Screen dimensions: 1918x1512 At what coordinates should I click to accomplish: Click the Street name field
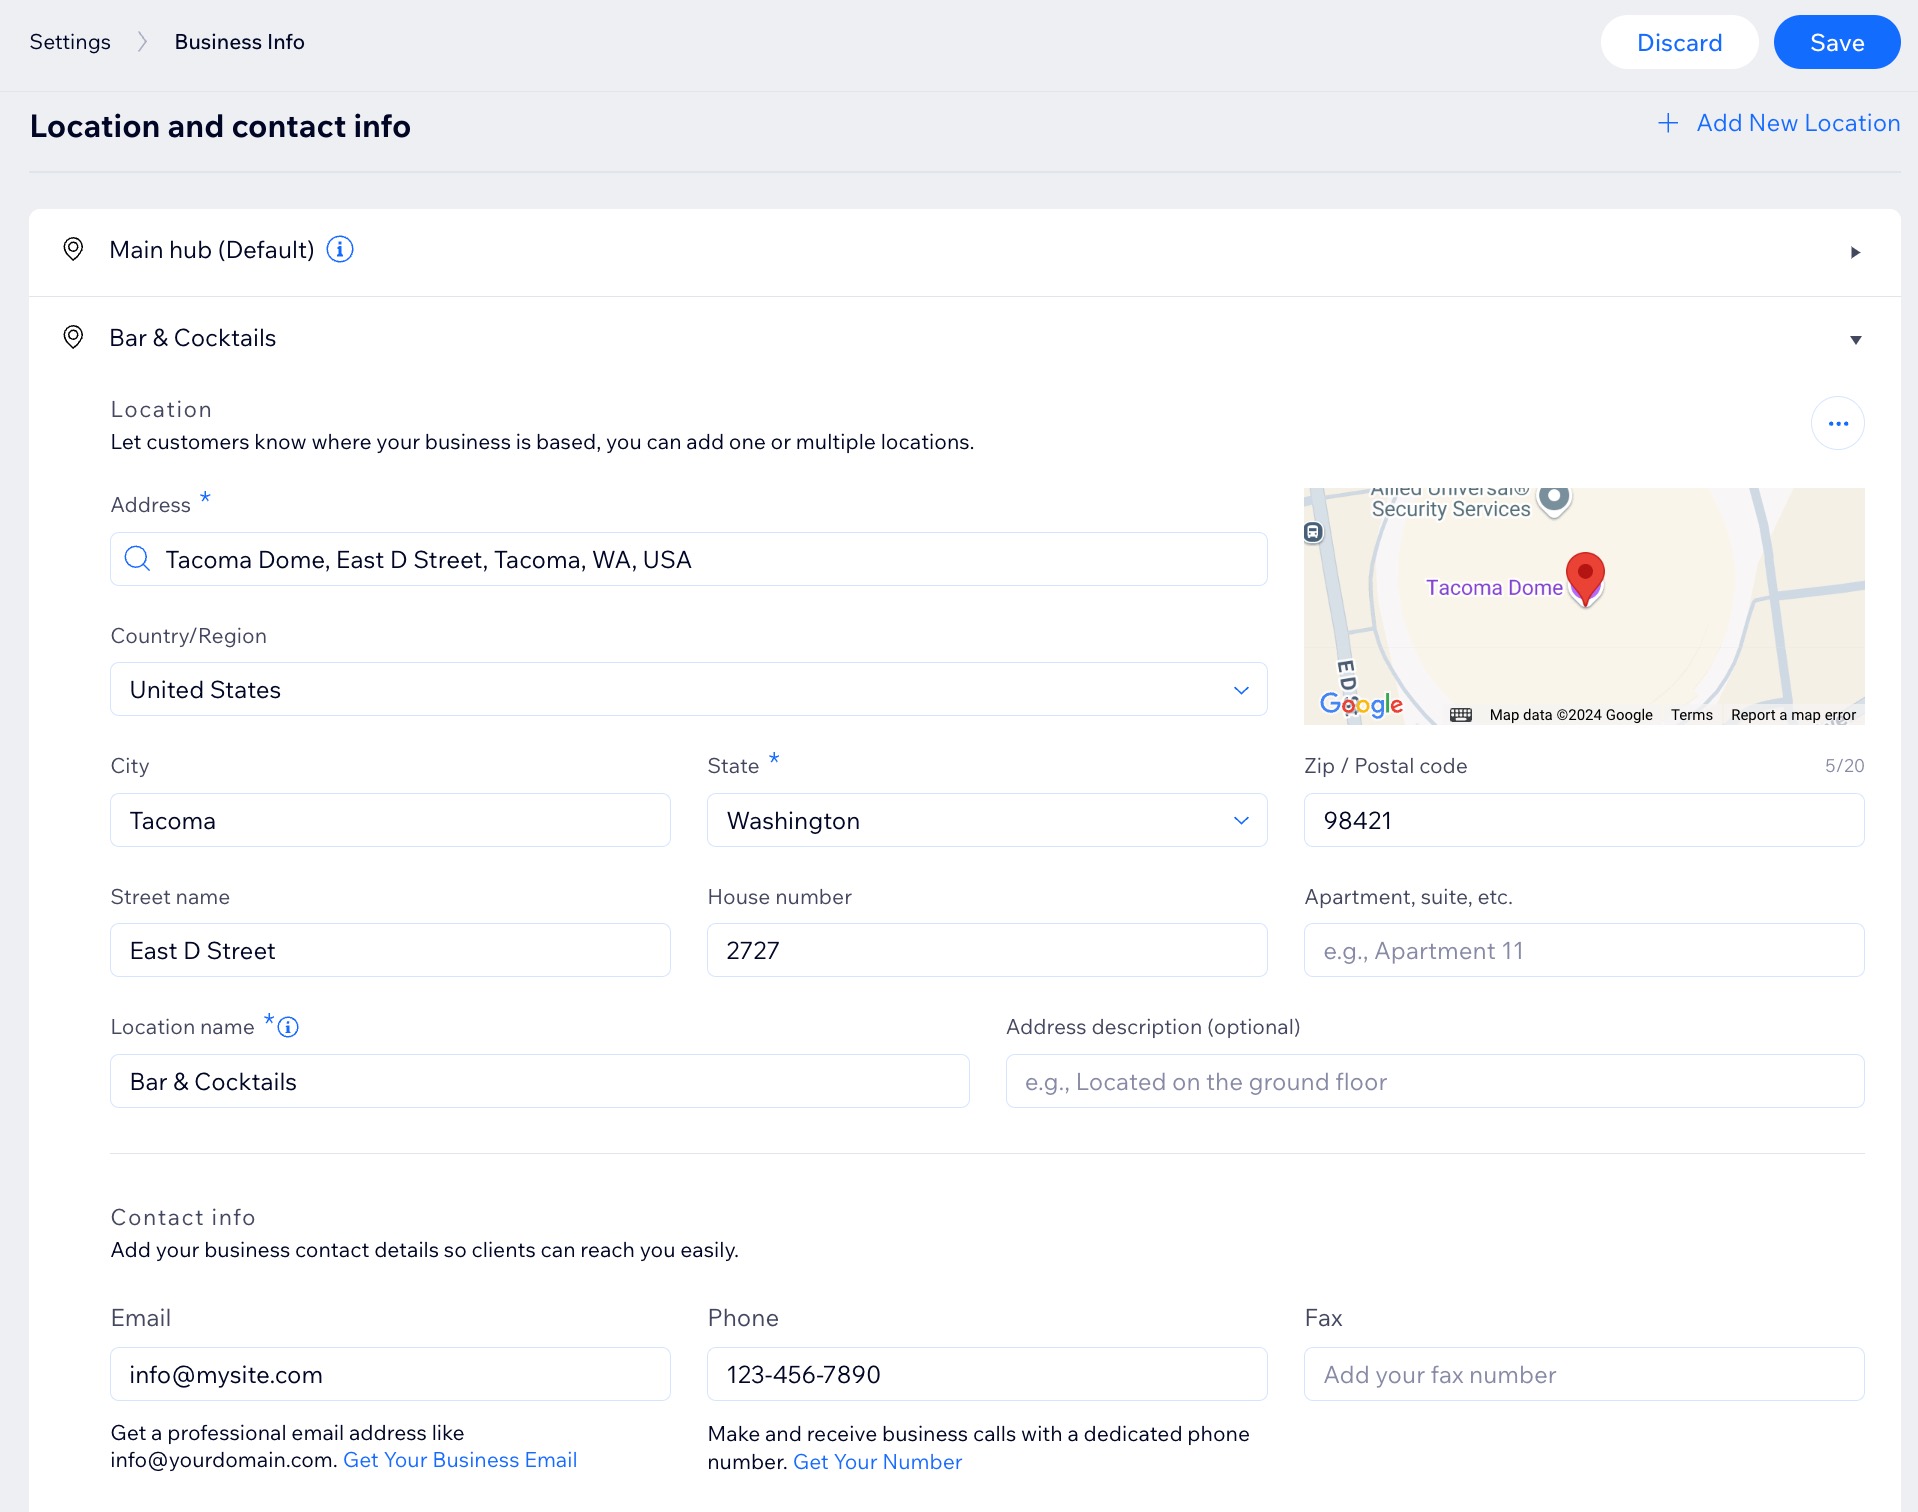click(x=390, y=950)
